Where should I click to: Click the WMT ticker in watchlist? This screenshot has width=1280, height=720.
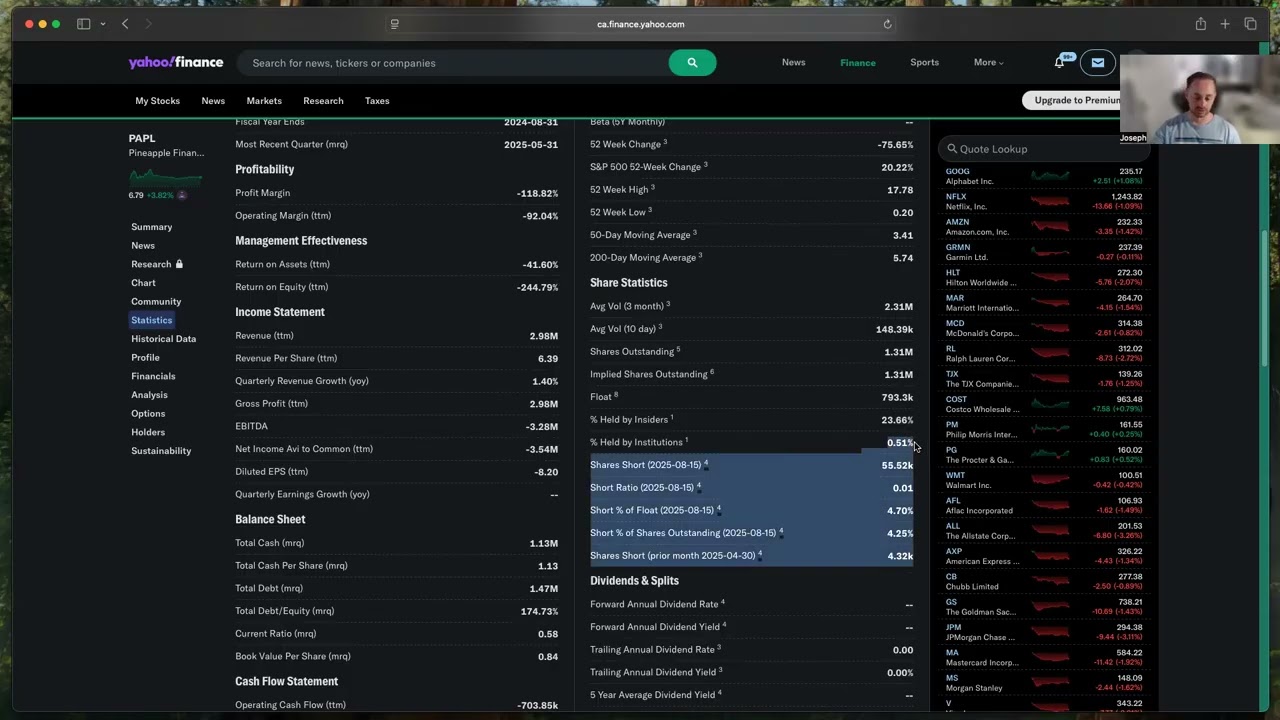955,475
